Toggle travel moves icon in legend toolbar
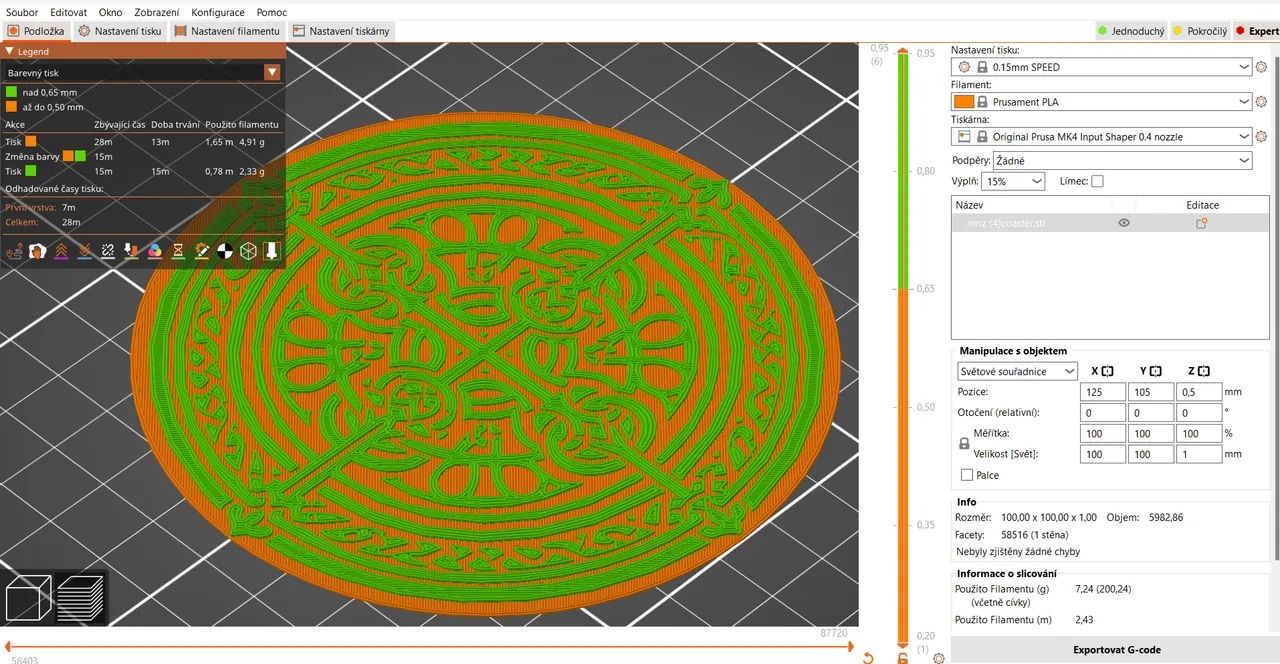Image resolution: width=1280 pixels, height=664 pixels. [15, 250]
